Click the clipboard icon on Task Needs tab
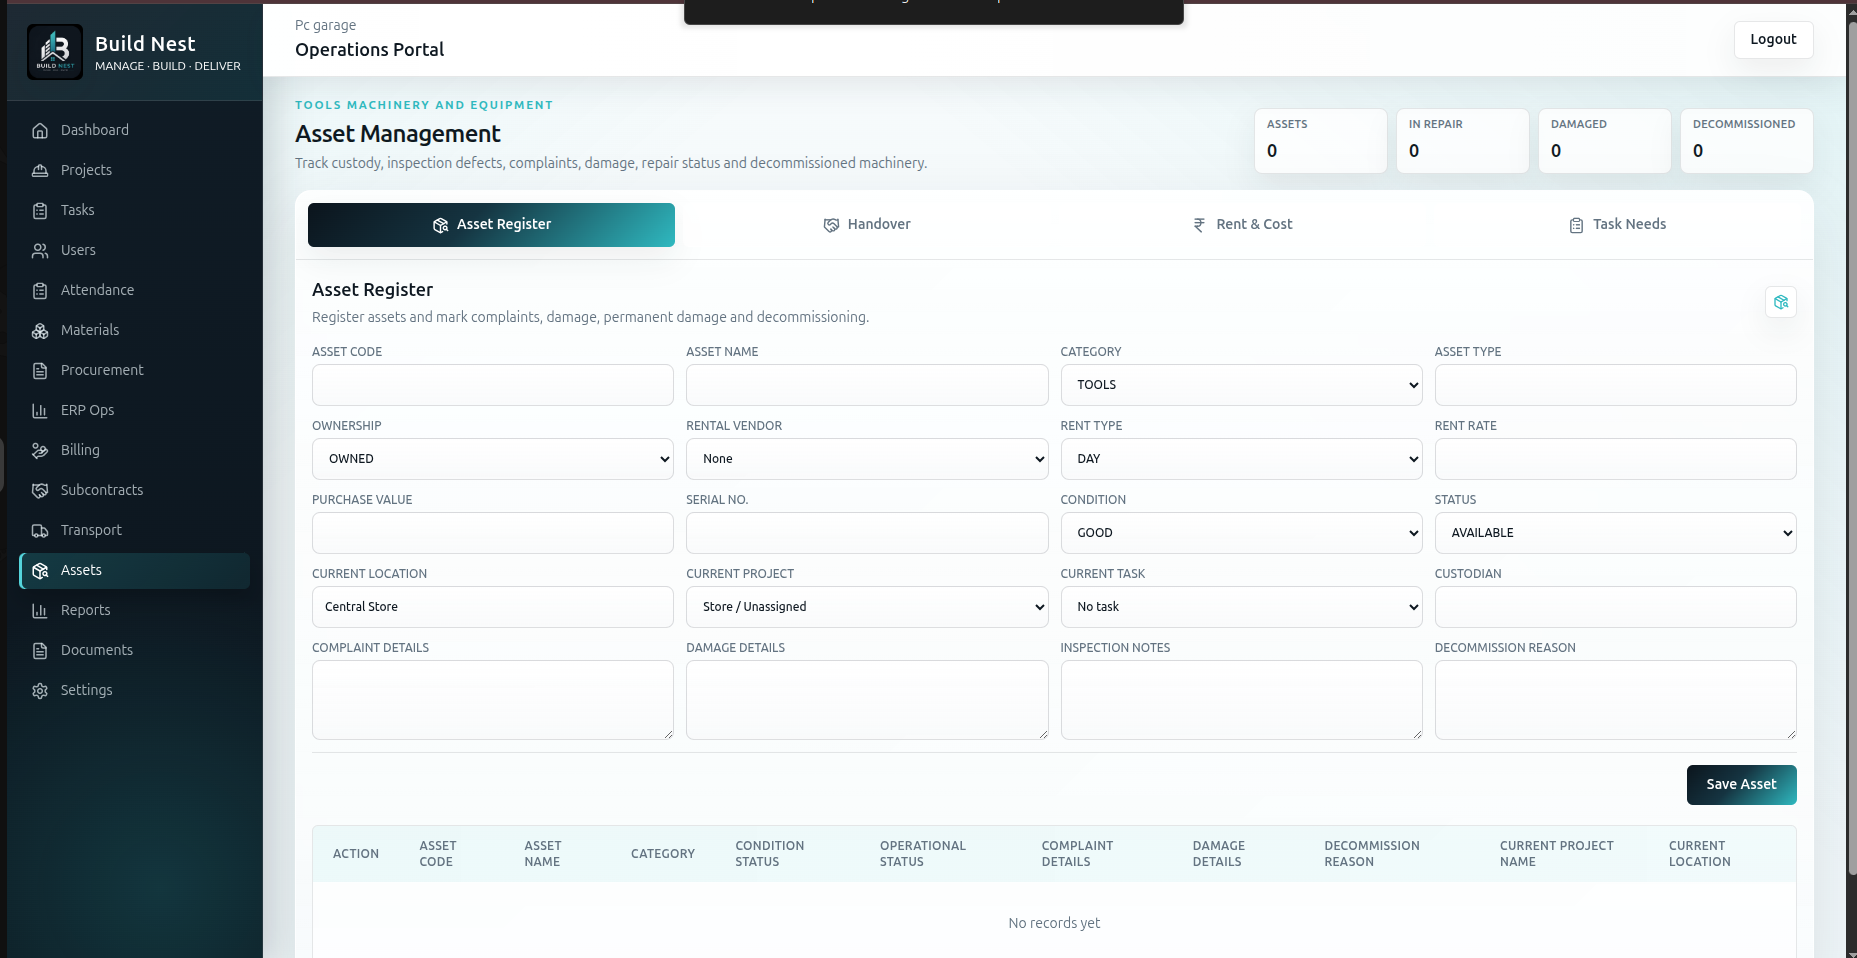 [x=1576, y=225]
